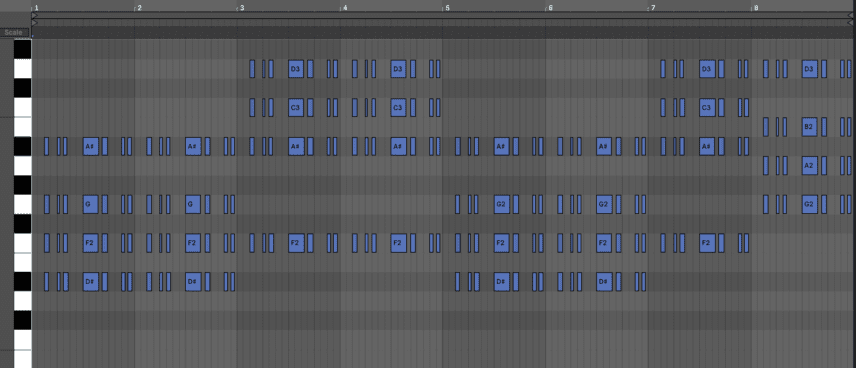Click bar 3 marker in ruler
Image resolution: width=856 pixels, height=368 pixels.
pyautogui.click(x=242, y=8)
